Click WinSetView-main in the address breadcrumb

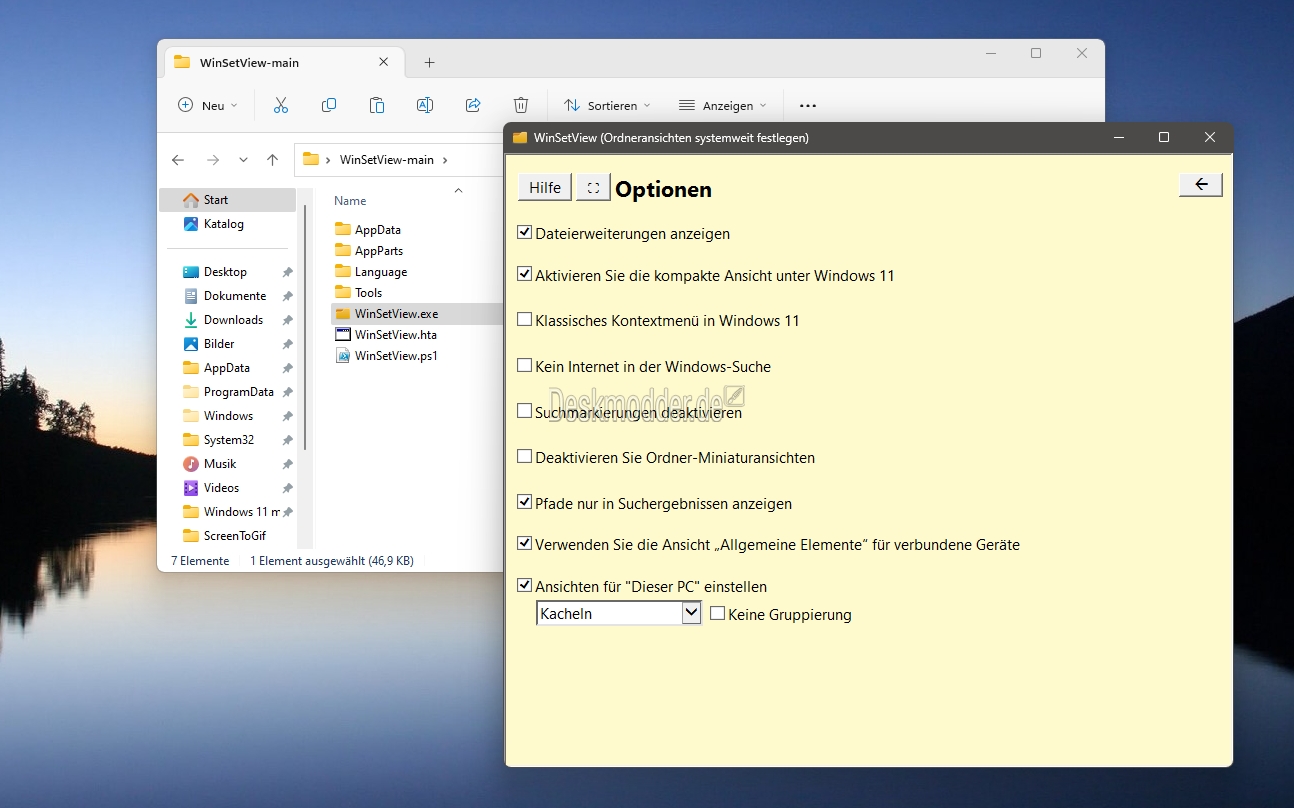pyautogui.click(x=387, y=160)
